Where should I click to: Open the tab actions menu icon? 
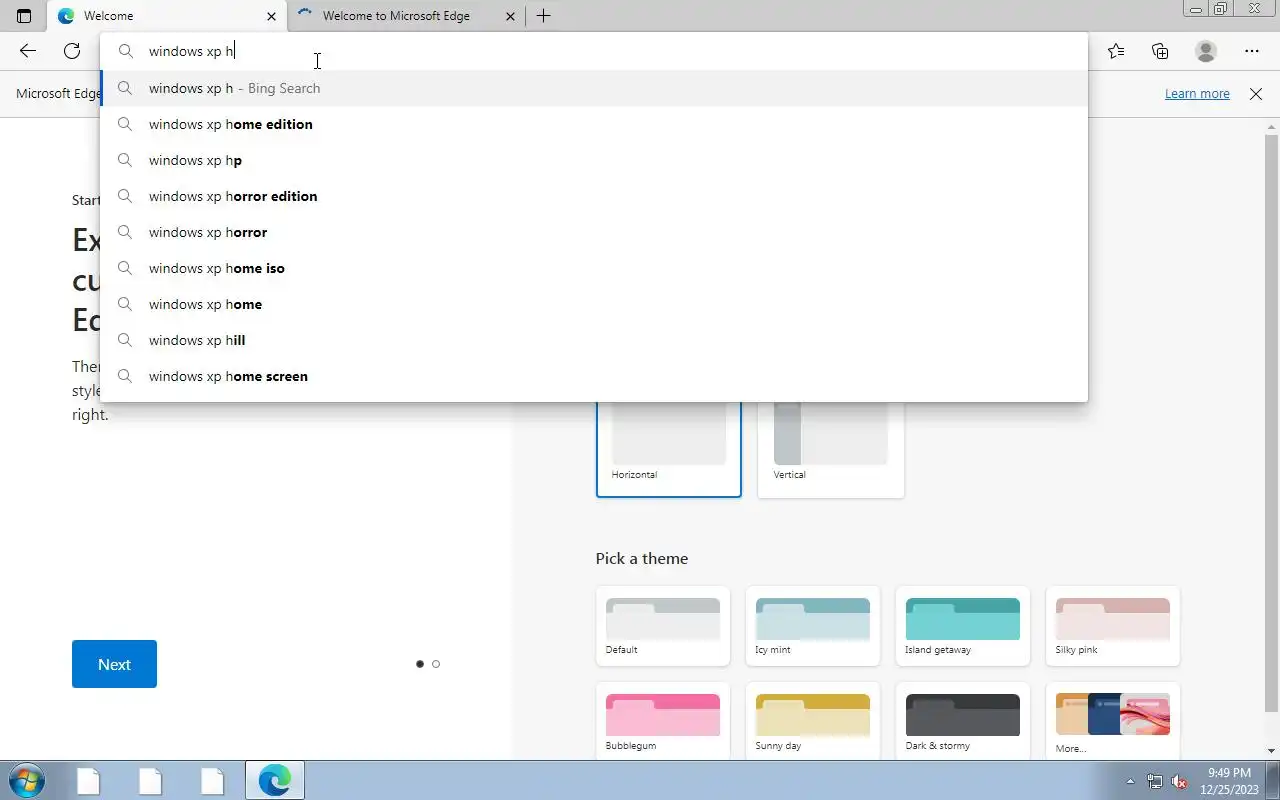(24, 16)
